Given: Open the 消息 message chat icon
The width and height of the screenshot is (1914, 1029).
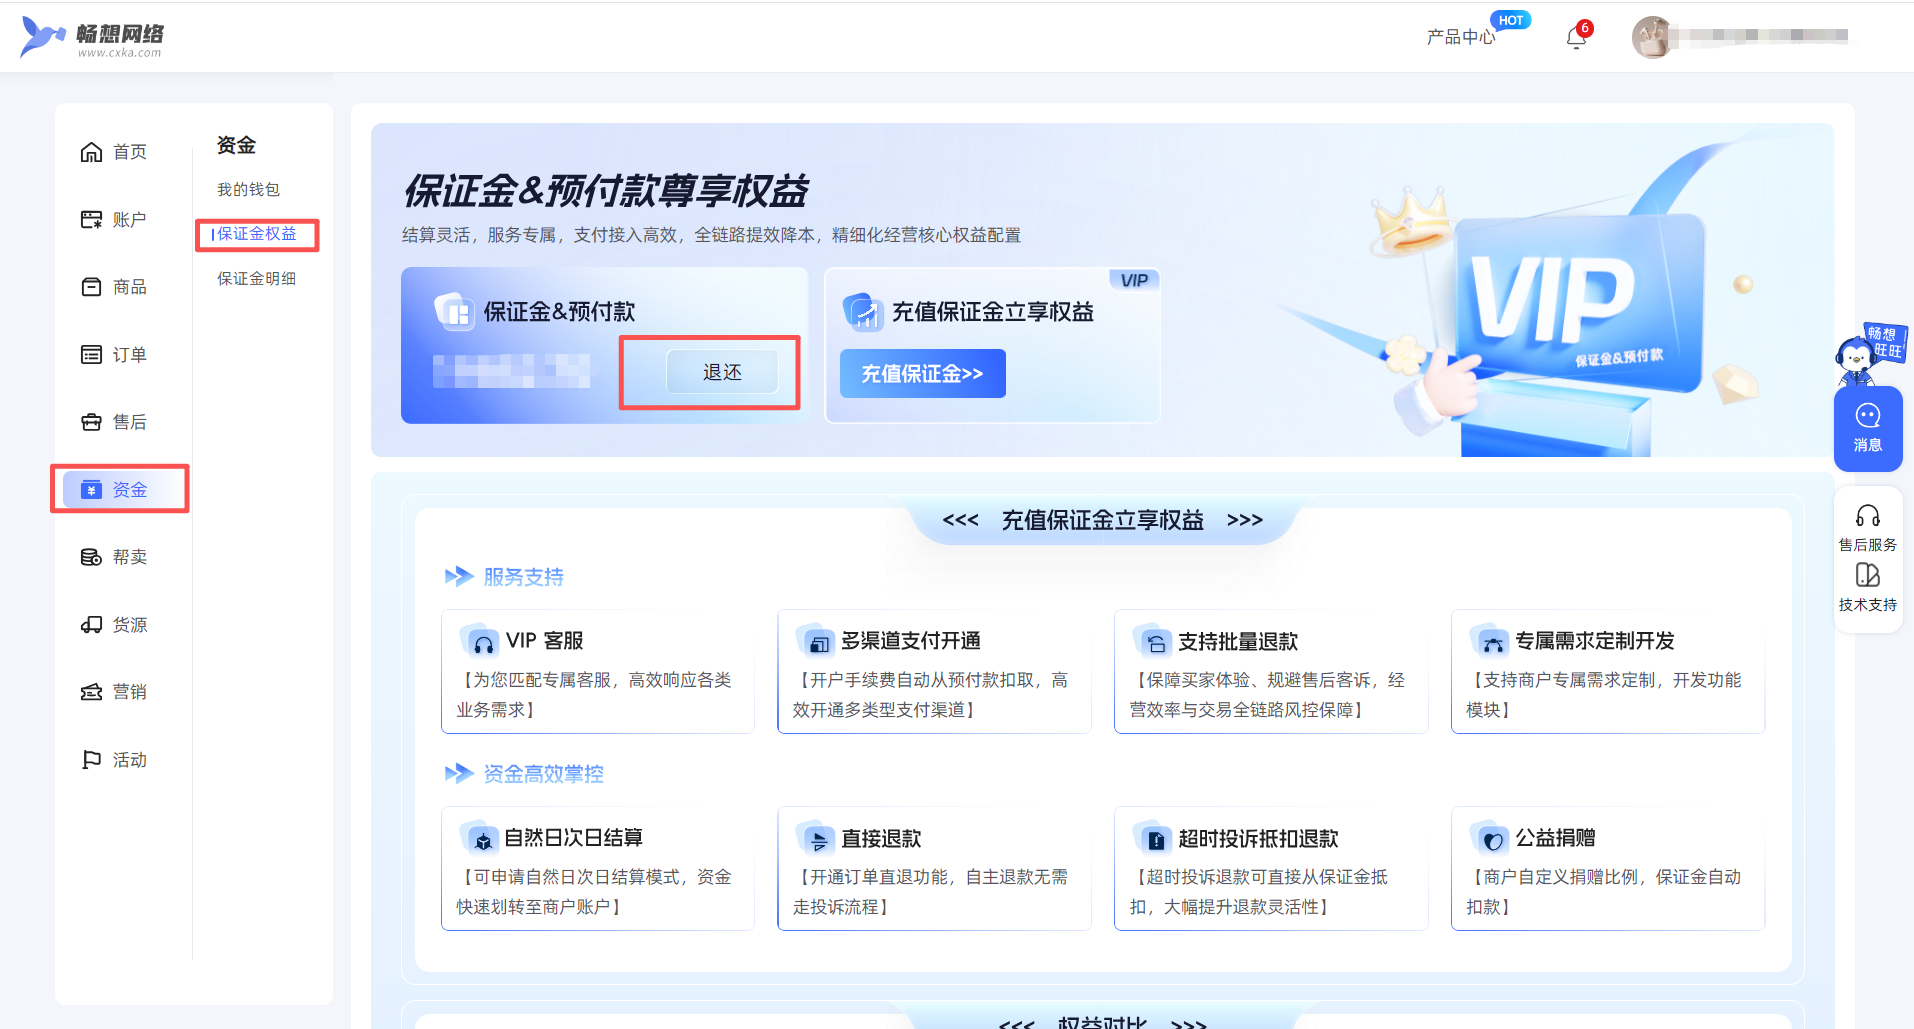Looking at the screenshot, I should point(1867,417).
